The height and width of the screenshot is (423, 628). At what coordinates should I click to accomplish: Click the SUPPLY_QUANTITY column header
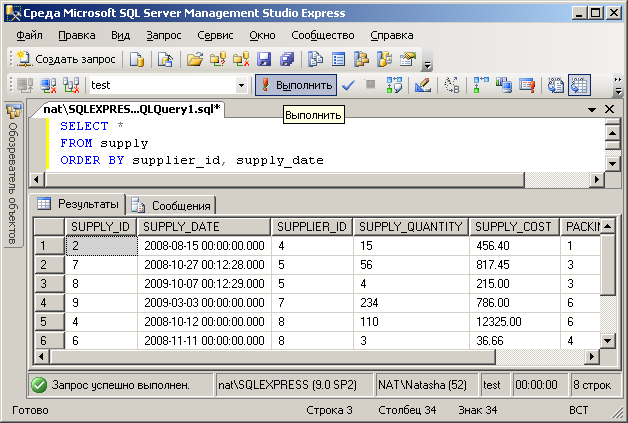[411, 227]
